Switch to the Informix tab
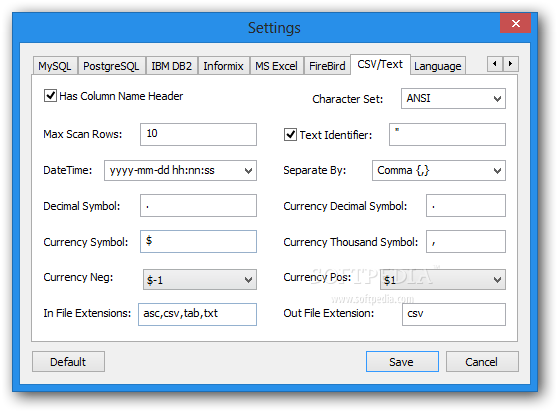 click(223, 66)
